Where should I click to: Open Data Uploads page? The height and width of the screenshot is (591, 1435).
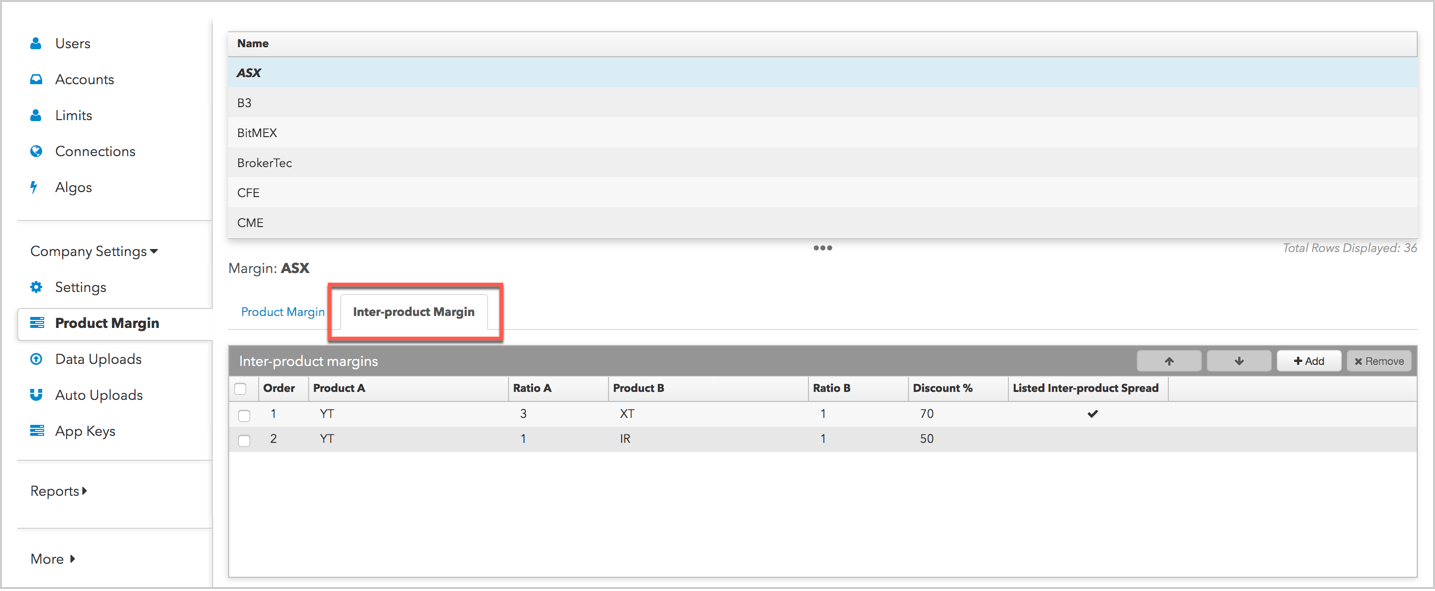[98, 360]
